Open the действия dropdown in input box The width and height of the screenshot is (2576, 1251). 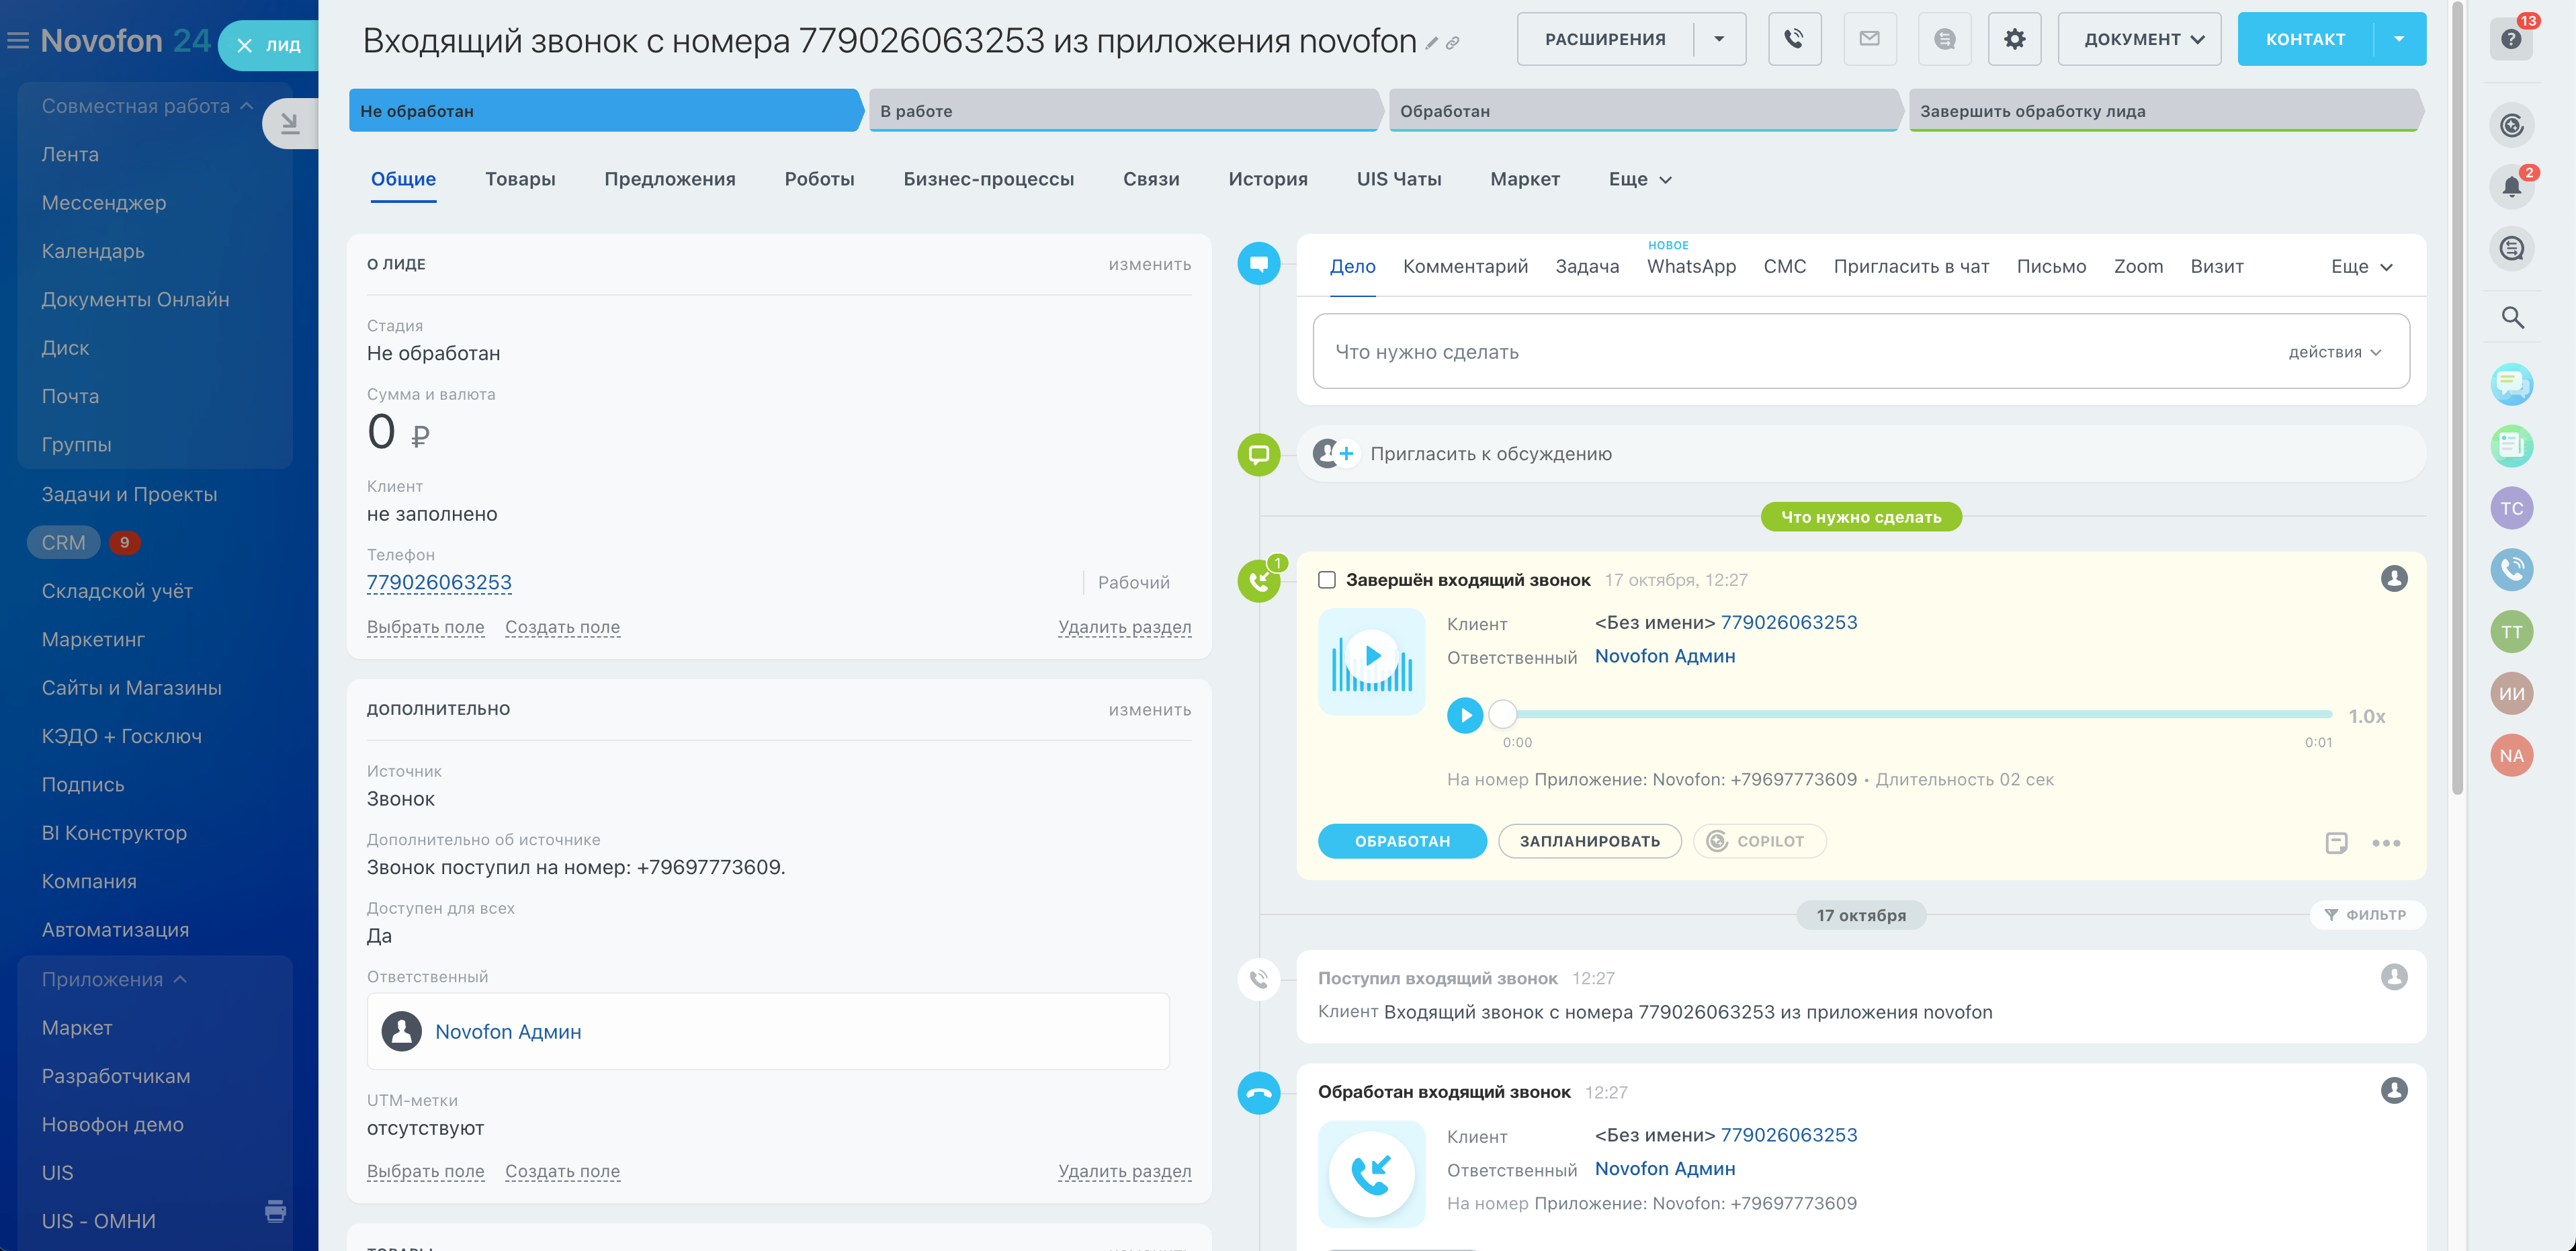tap(2334, 352)
